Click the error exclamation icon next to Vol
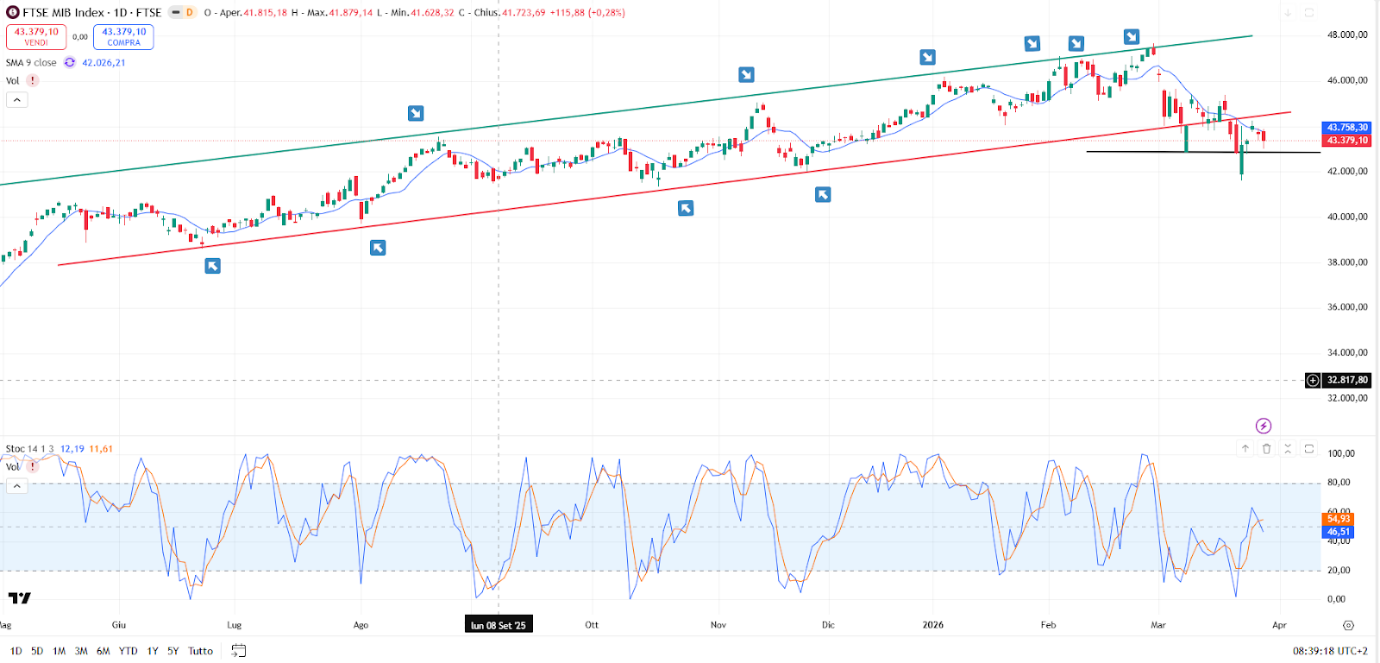 pyautogui.click(x=31, y=80)
